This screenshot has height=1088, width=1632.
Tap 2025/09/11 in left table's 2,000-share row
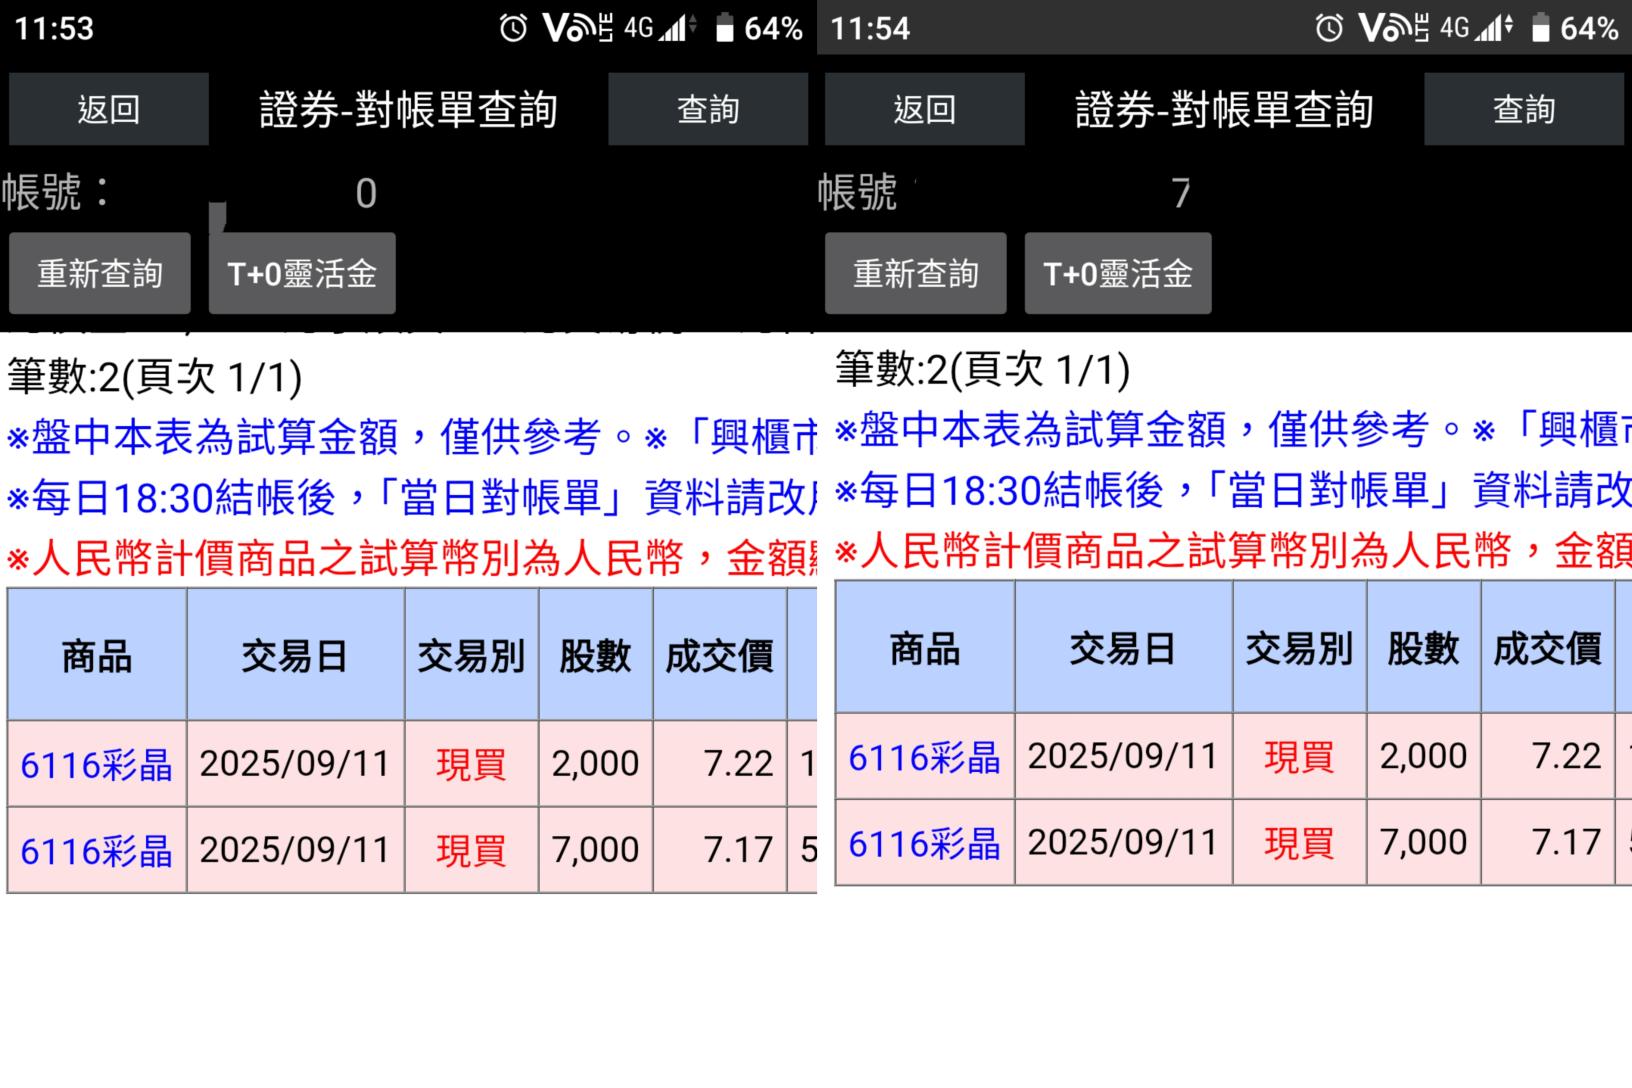click(x=295, y=764)
